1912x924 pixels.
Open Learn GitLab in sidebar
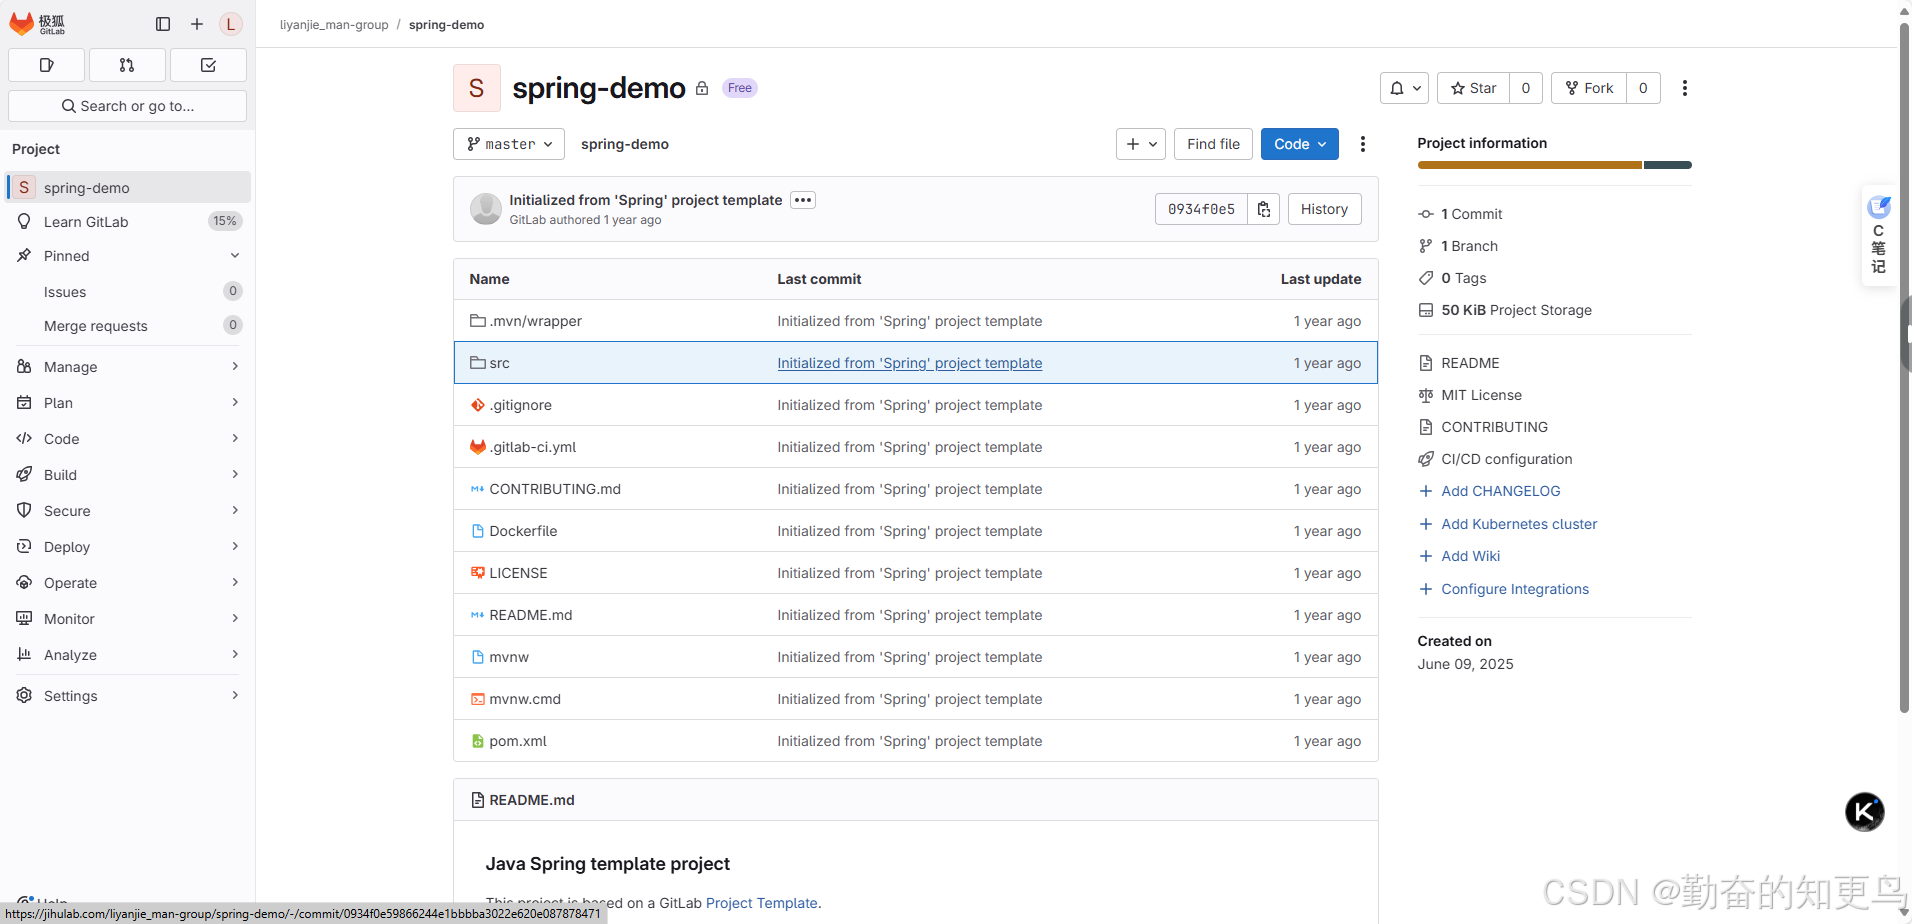point(128,221)
